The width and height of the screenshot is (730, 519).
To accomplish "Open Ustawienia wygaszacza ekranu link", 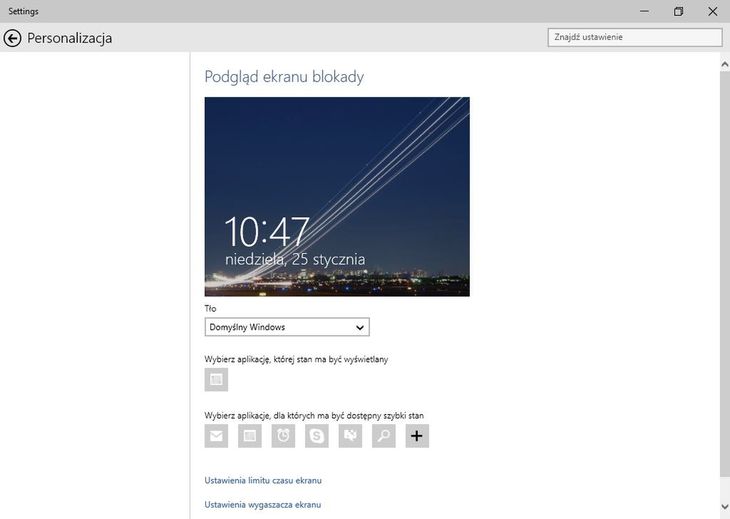I will [262, 505].
